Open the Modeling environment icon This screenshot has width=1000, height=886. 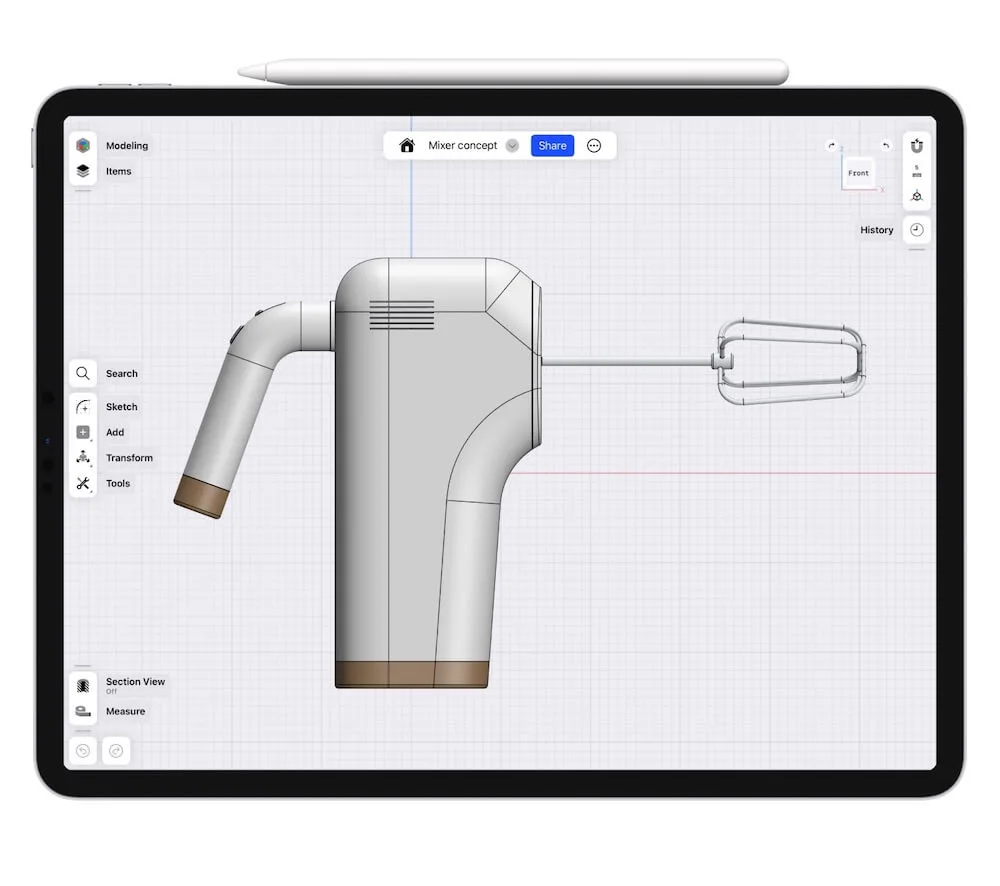pos(84,144)
